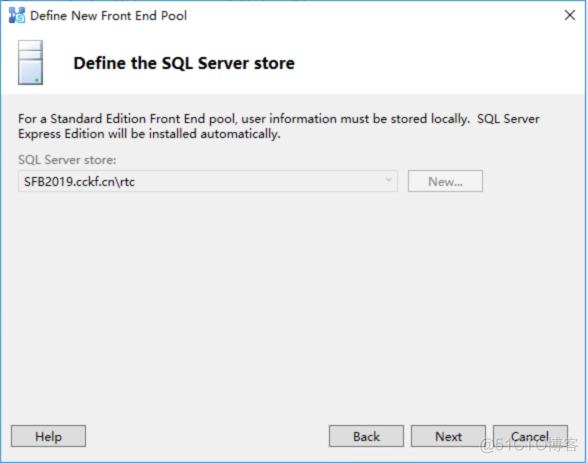This screenshot has width=588, height=463.
Task: Open Help for this wizard page
Action: pos(48,436)
